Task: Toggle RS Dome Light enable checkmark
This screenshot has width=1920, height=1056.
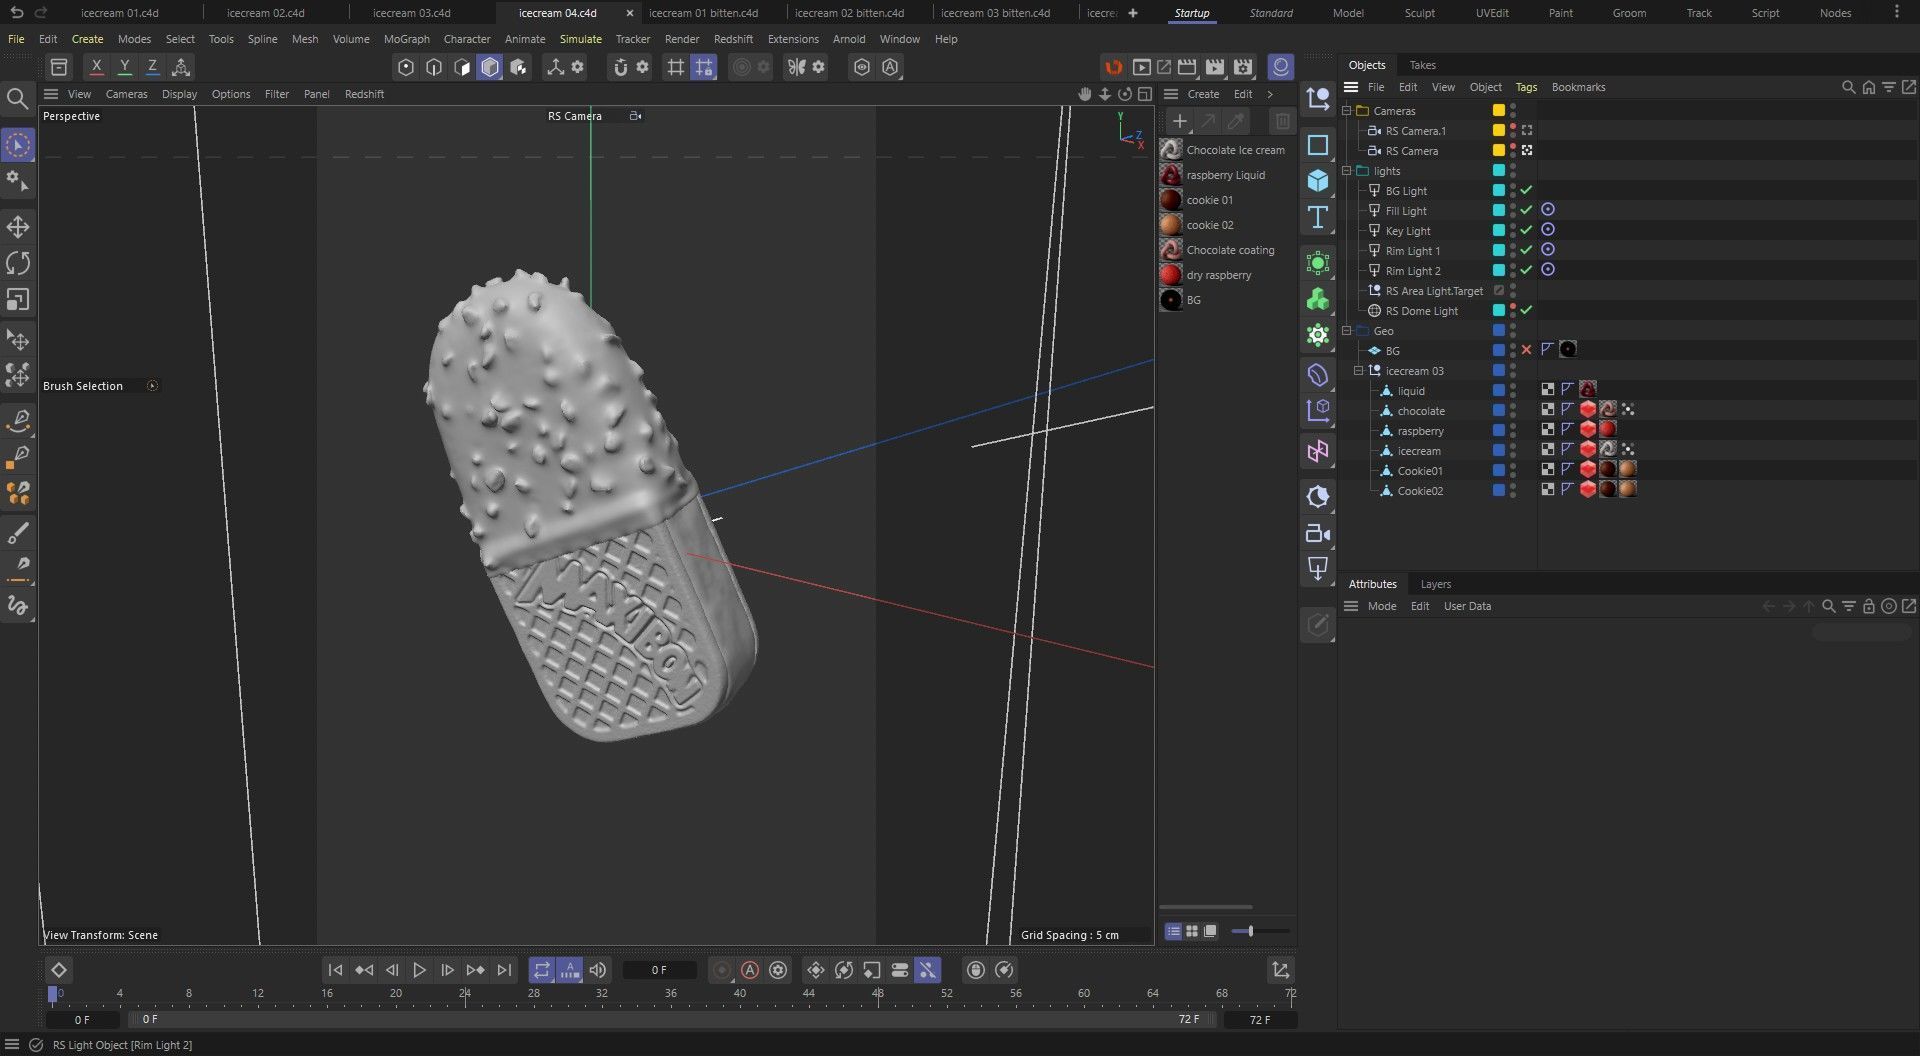Action: pos(1526,311)
